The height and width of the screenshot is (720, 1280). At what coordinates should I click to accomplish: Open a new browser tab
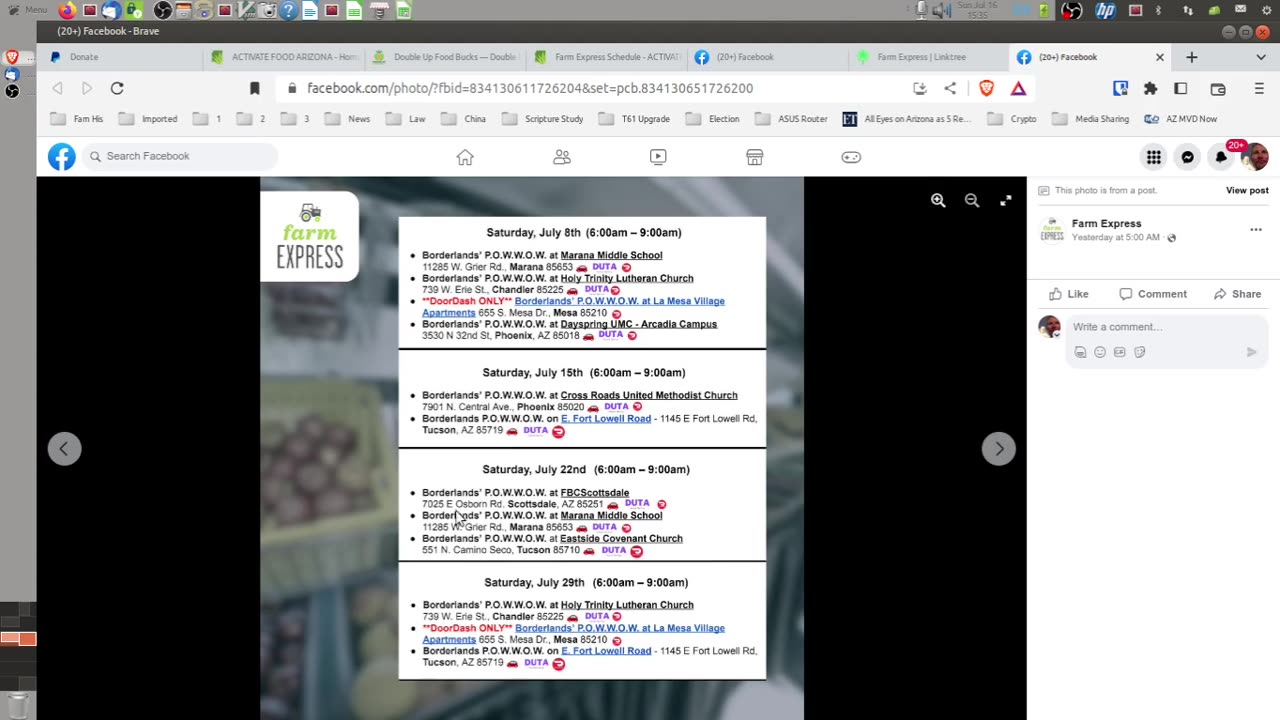[x=1191, y=57]
